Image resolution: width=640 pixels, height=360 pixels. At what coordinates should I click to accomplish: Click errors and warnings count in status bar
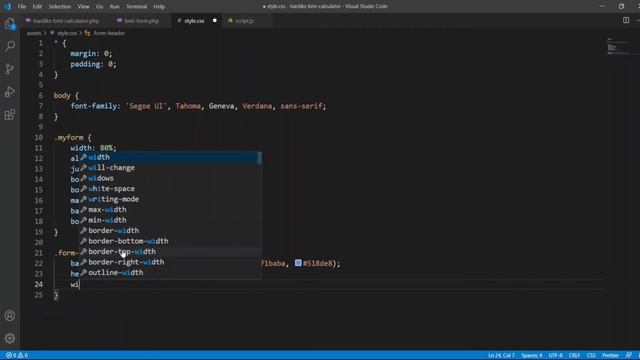pos(17,356)
